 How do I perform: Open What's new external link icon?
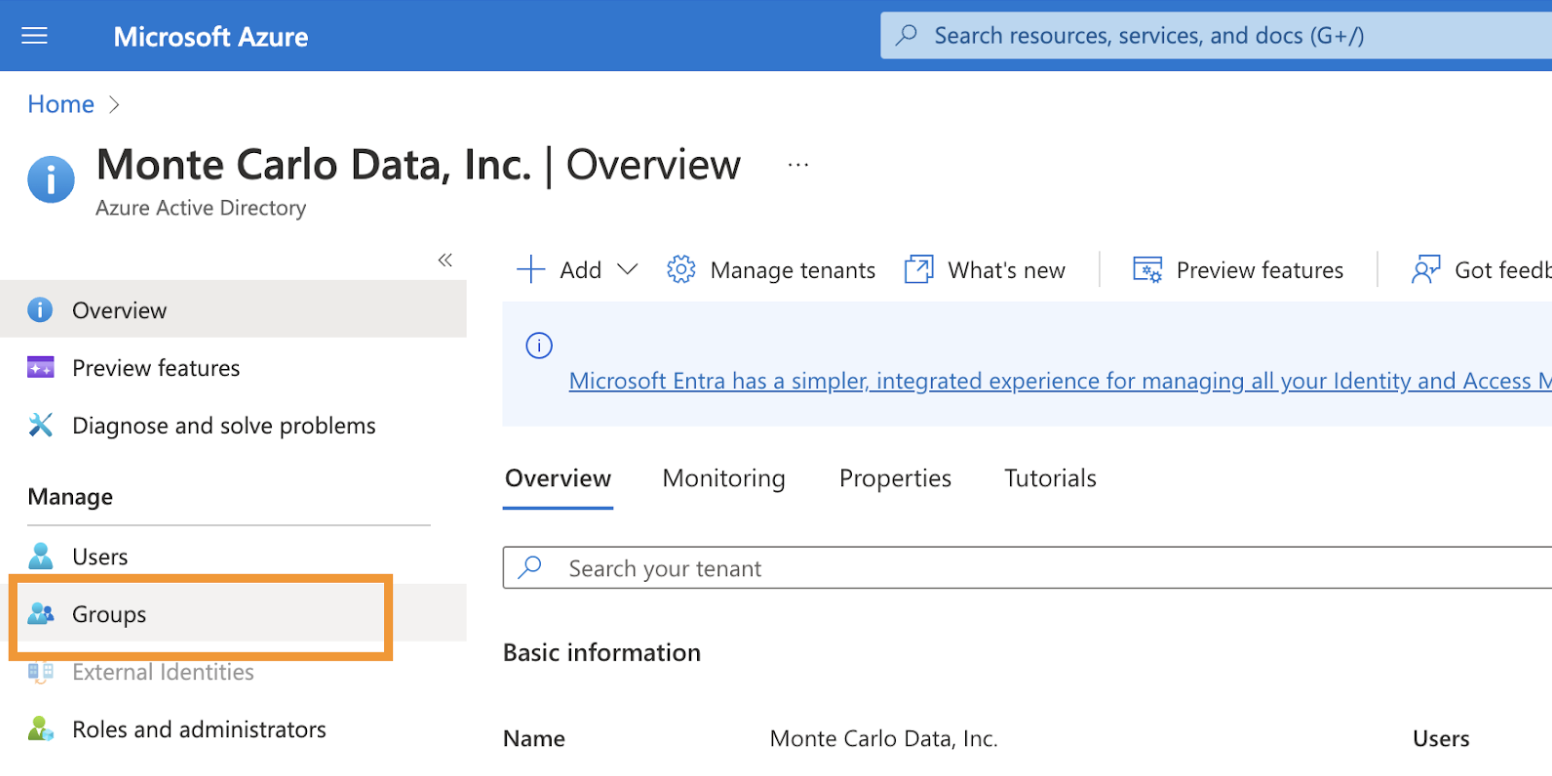tap(918, 270)
